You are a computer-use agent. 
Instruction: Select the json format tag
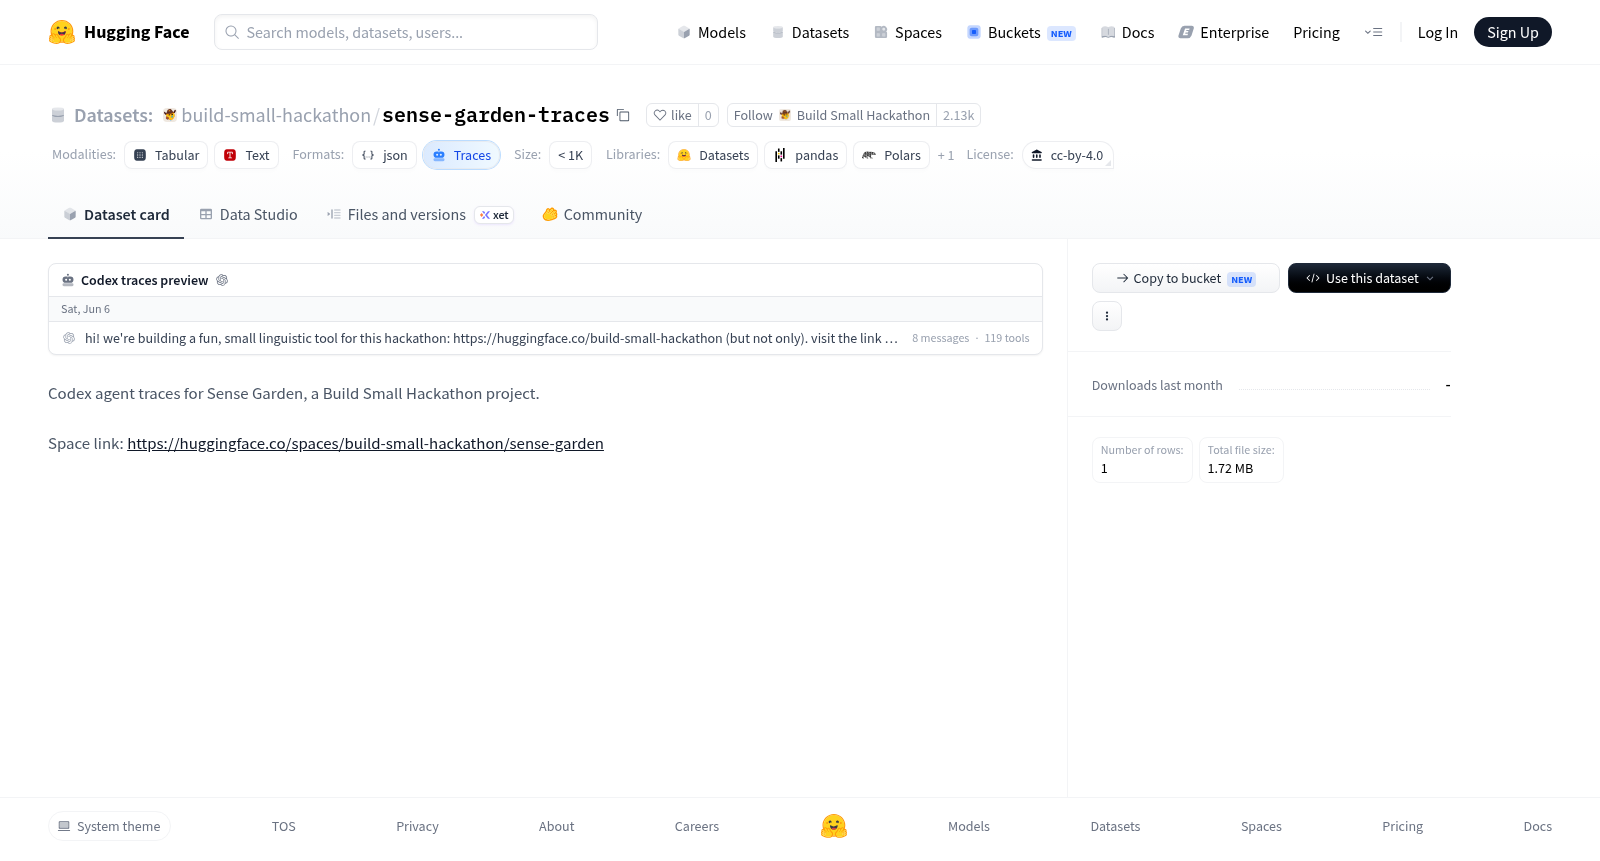[384, 155]
